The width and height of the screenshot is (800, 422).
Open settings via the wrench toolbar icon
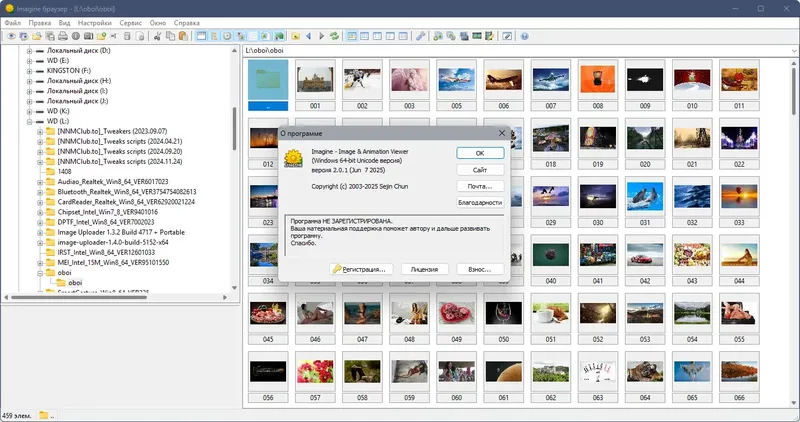pos(420,36)
